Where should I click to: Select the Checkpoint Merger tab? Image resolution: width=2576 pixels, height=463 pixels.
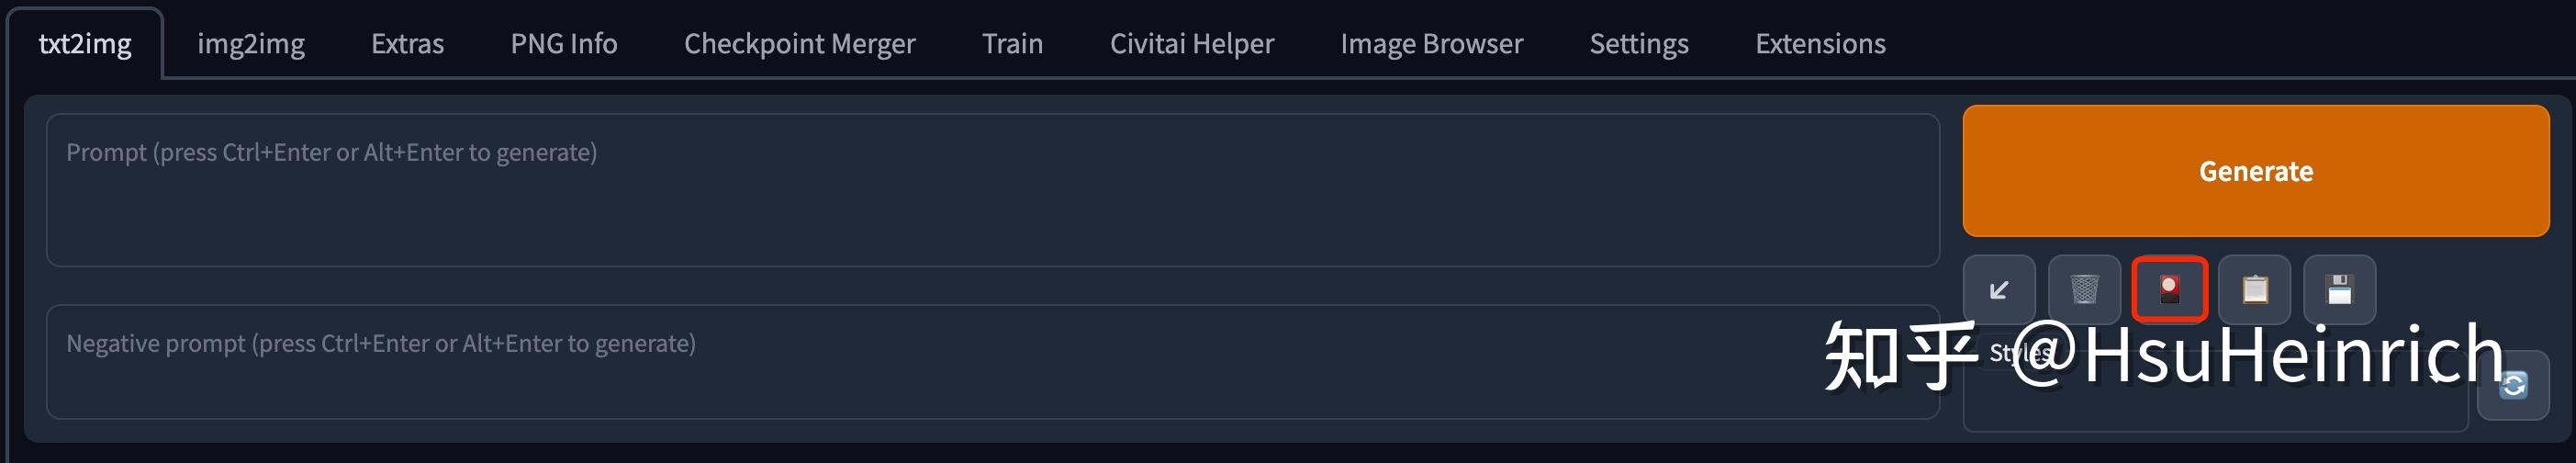coord(799,44)
